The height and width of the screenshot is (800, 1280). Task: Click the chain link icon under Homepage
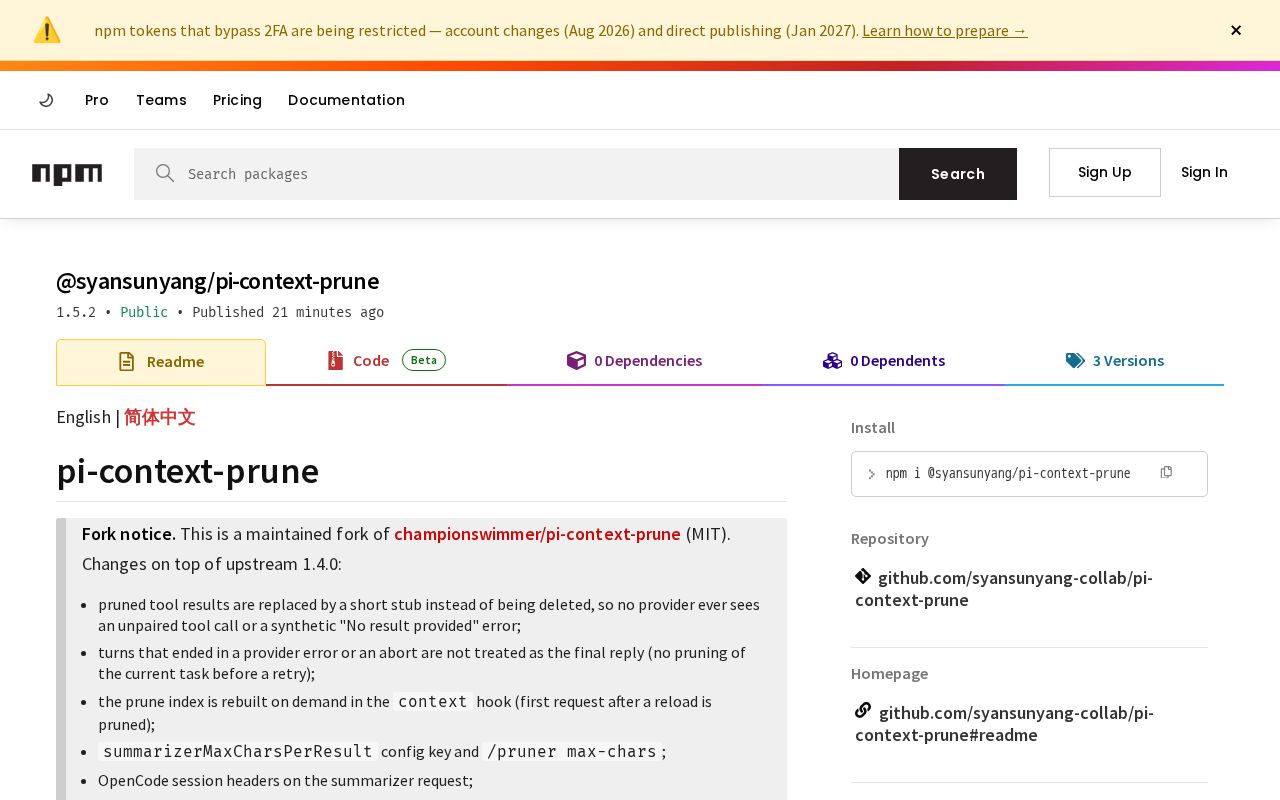point(863,710)
